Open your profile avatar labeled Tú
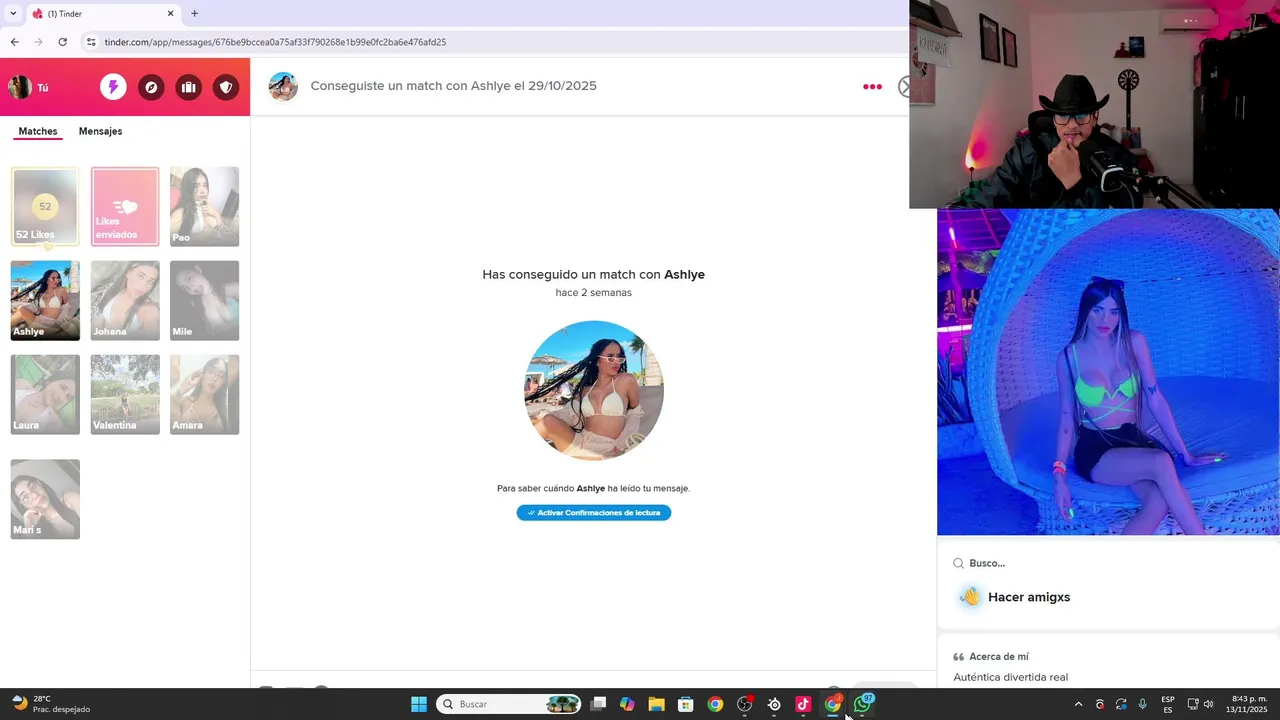The height and width of the screenshot is (720, 1280). click(20, 87)
